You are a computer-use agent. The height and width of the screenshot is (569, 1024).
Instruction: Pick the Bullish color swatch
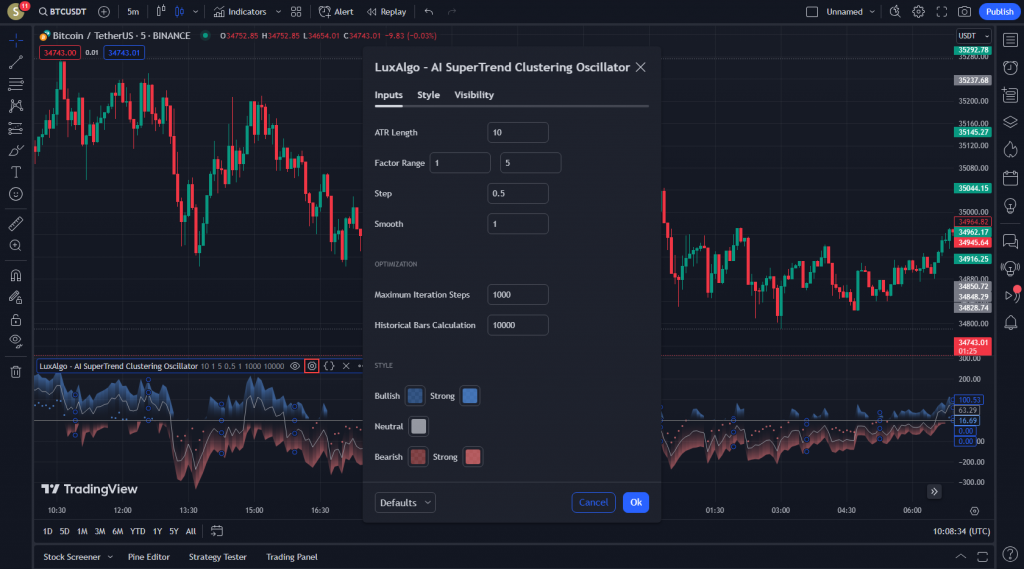[415, 396]
